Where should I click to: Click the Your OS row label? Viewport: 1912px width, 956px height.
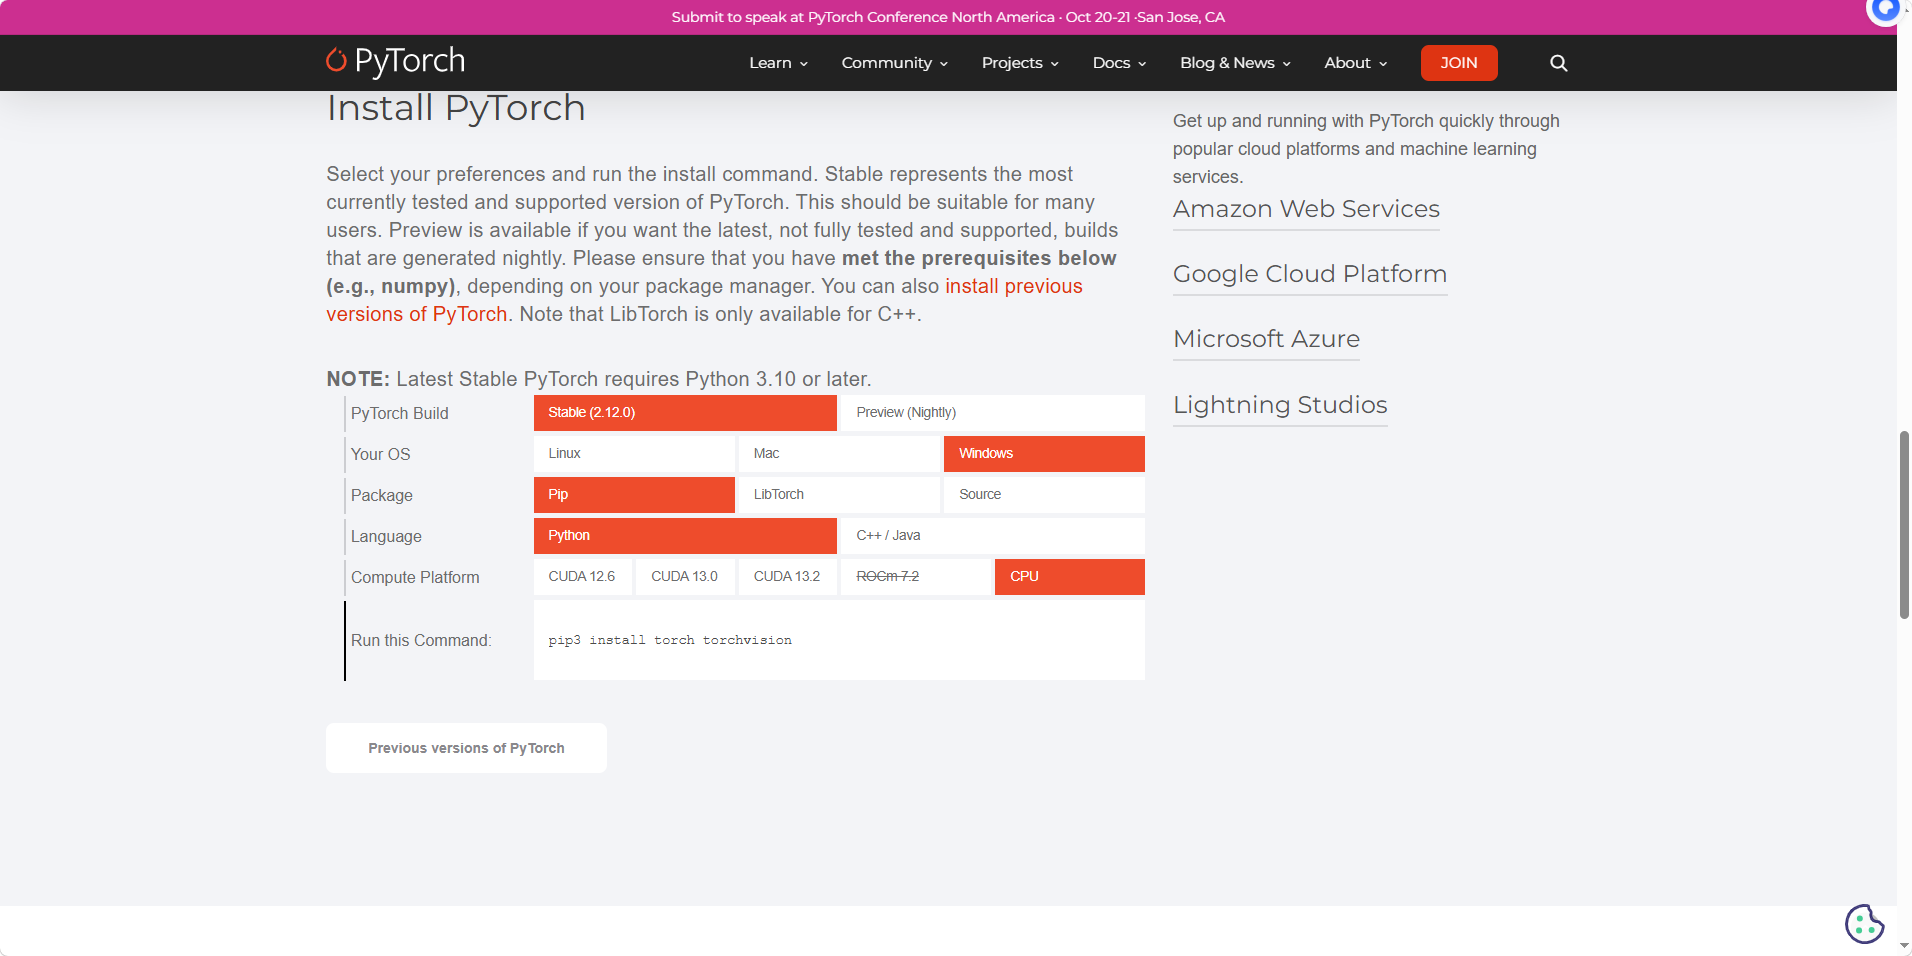click(x=381, y=454)
